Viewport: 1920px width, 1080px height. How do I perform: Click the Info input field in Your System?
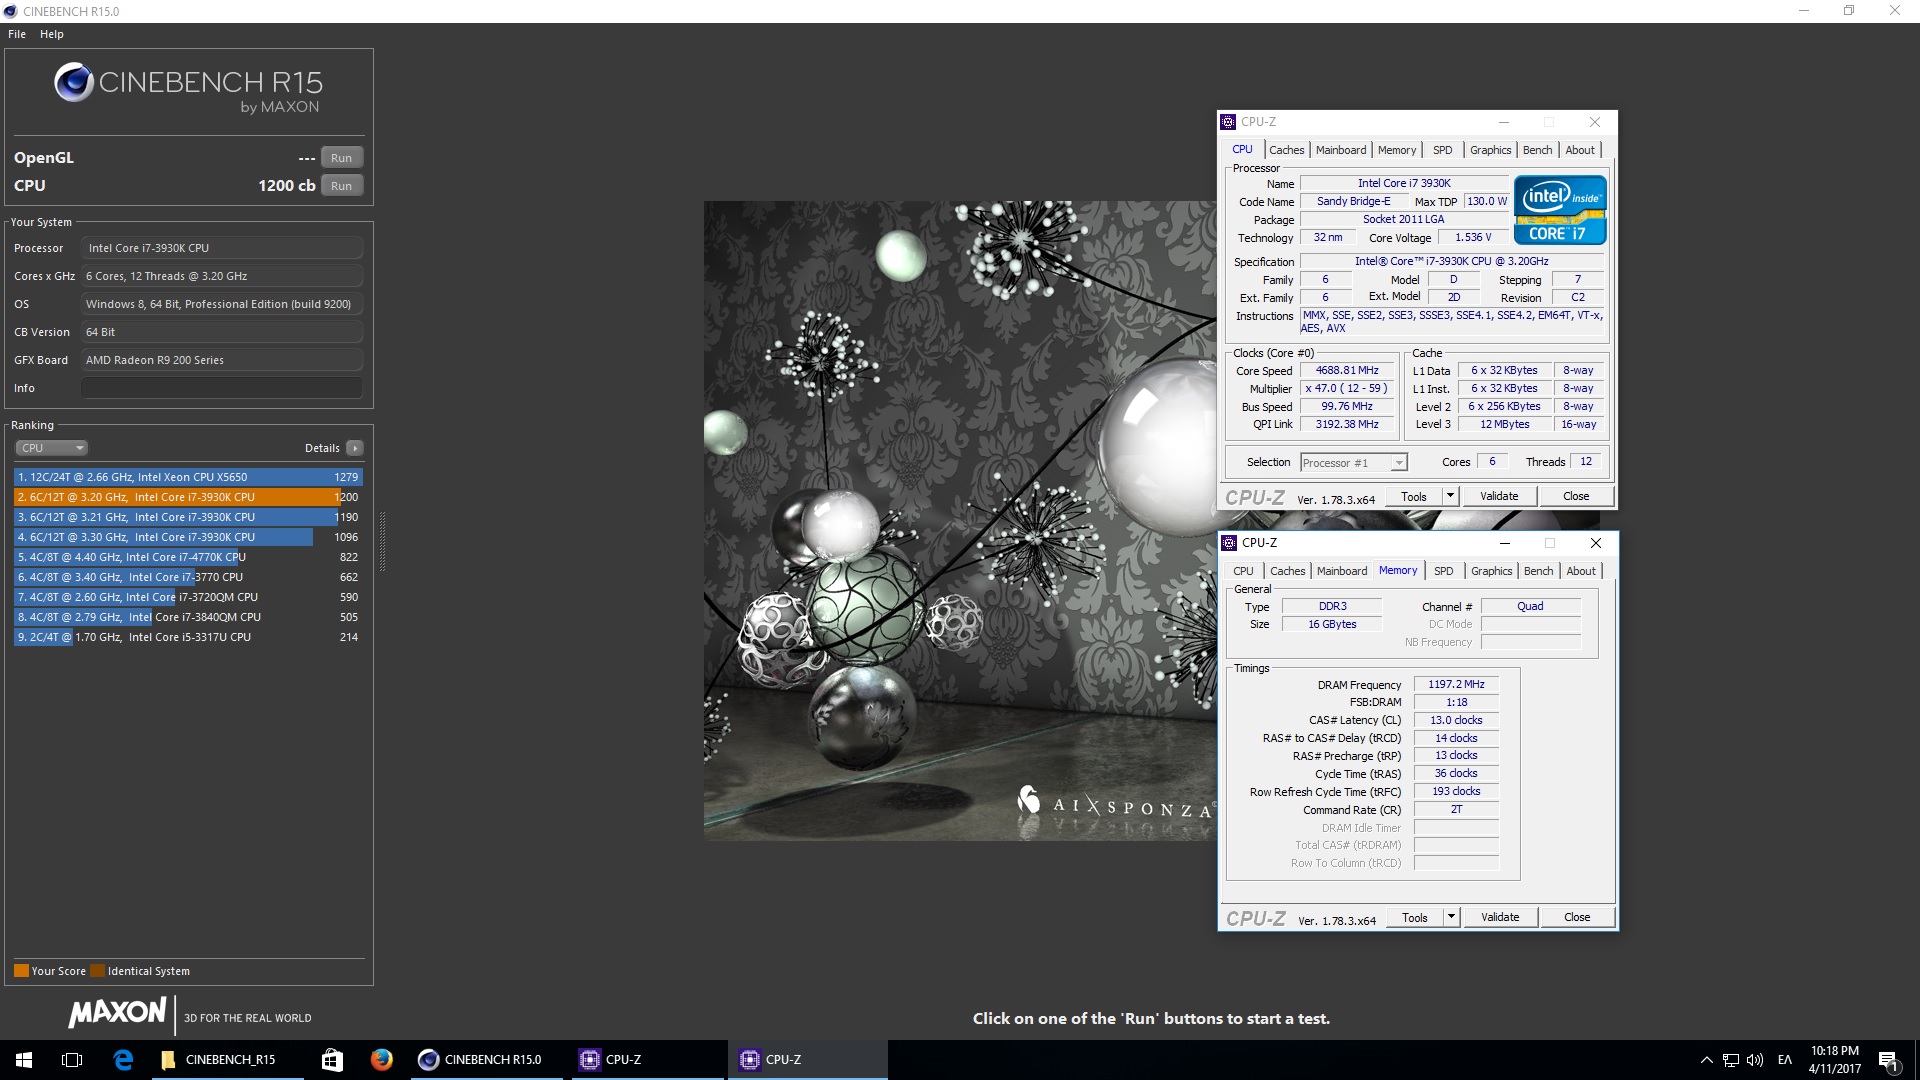point(222,388)
